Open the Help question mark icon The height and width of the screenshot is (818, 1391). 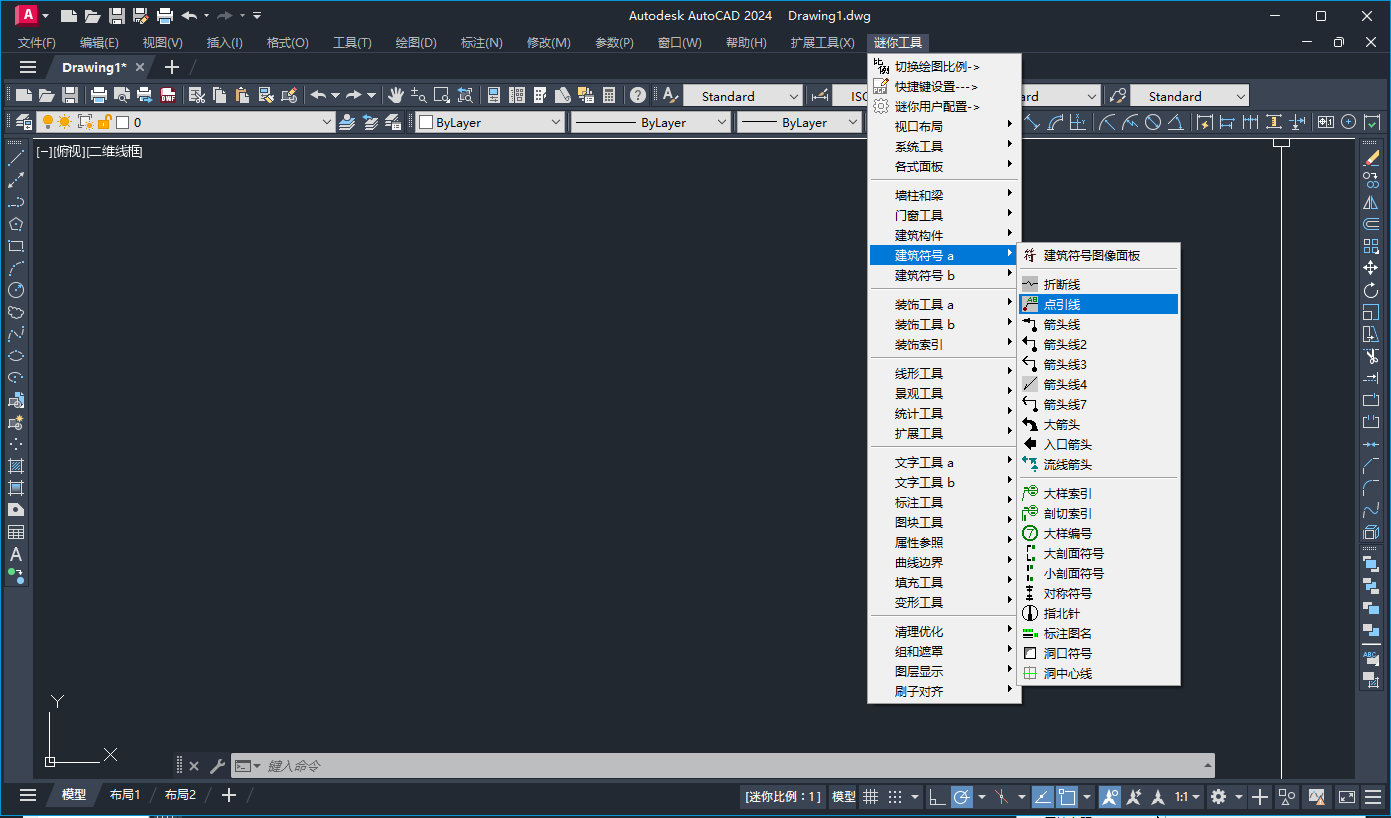pyautogui.click(x=638, y=96)
